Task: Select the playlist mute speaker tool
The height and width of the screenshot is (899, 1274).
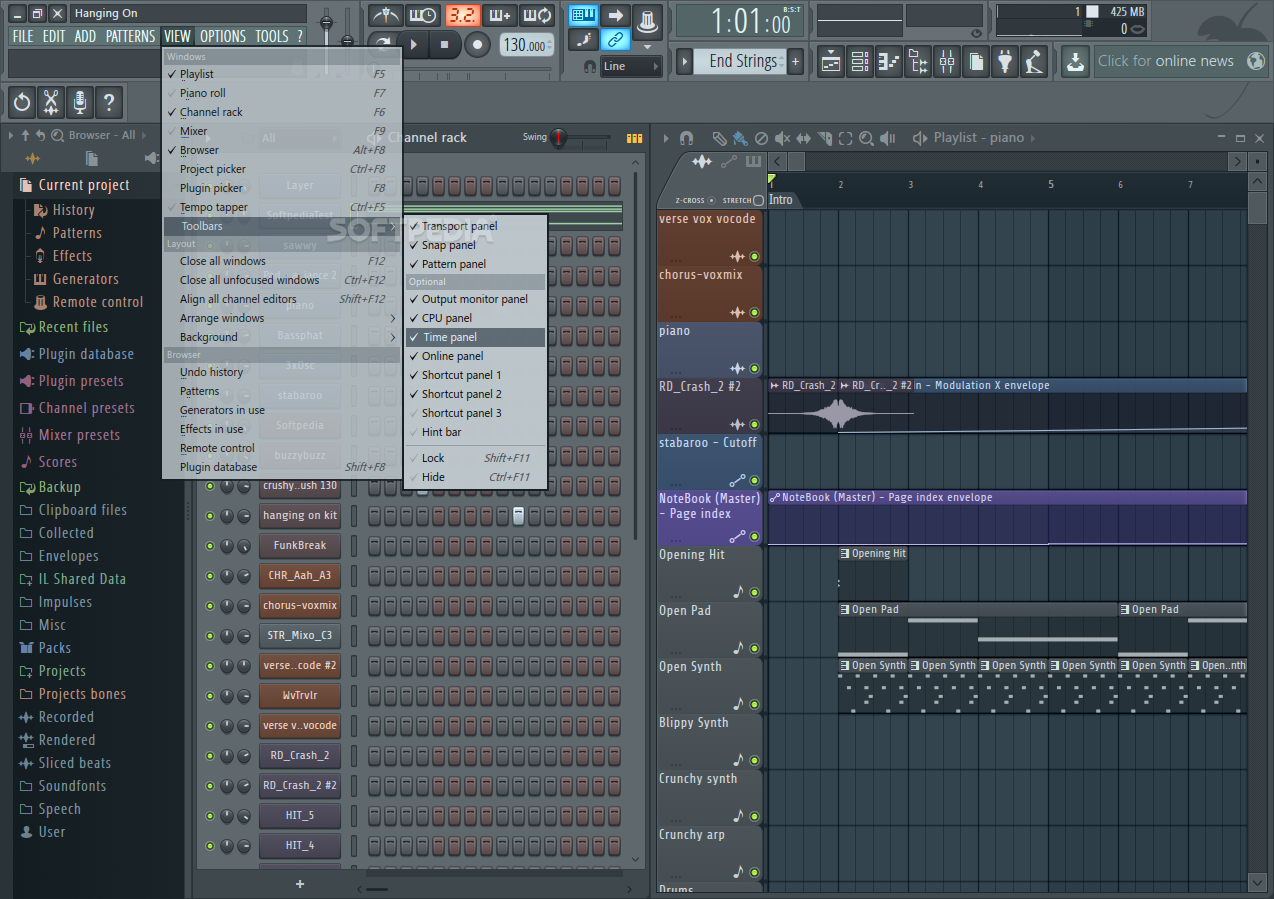Action: pyautogui.click(x=782, y=138)
